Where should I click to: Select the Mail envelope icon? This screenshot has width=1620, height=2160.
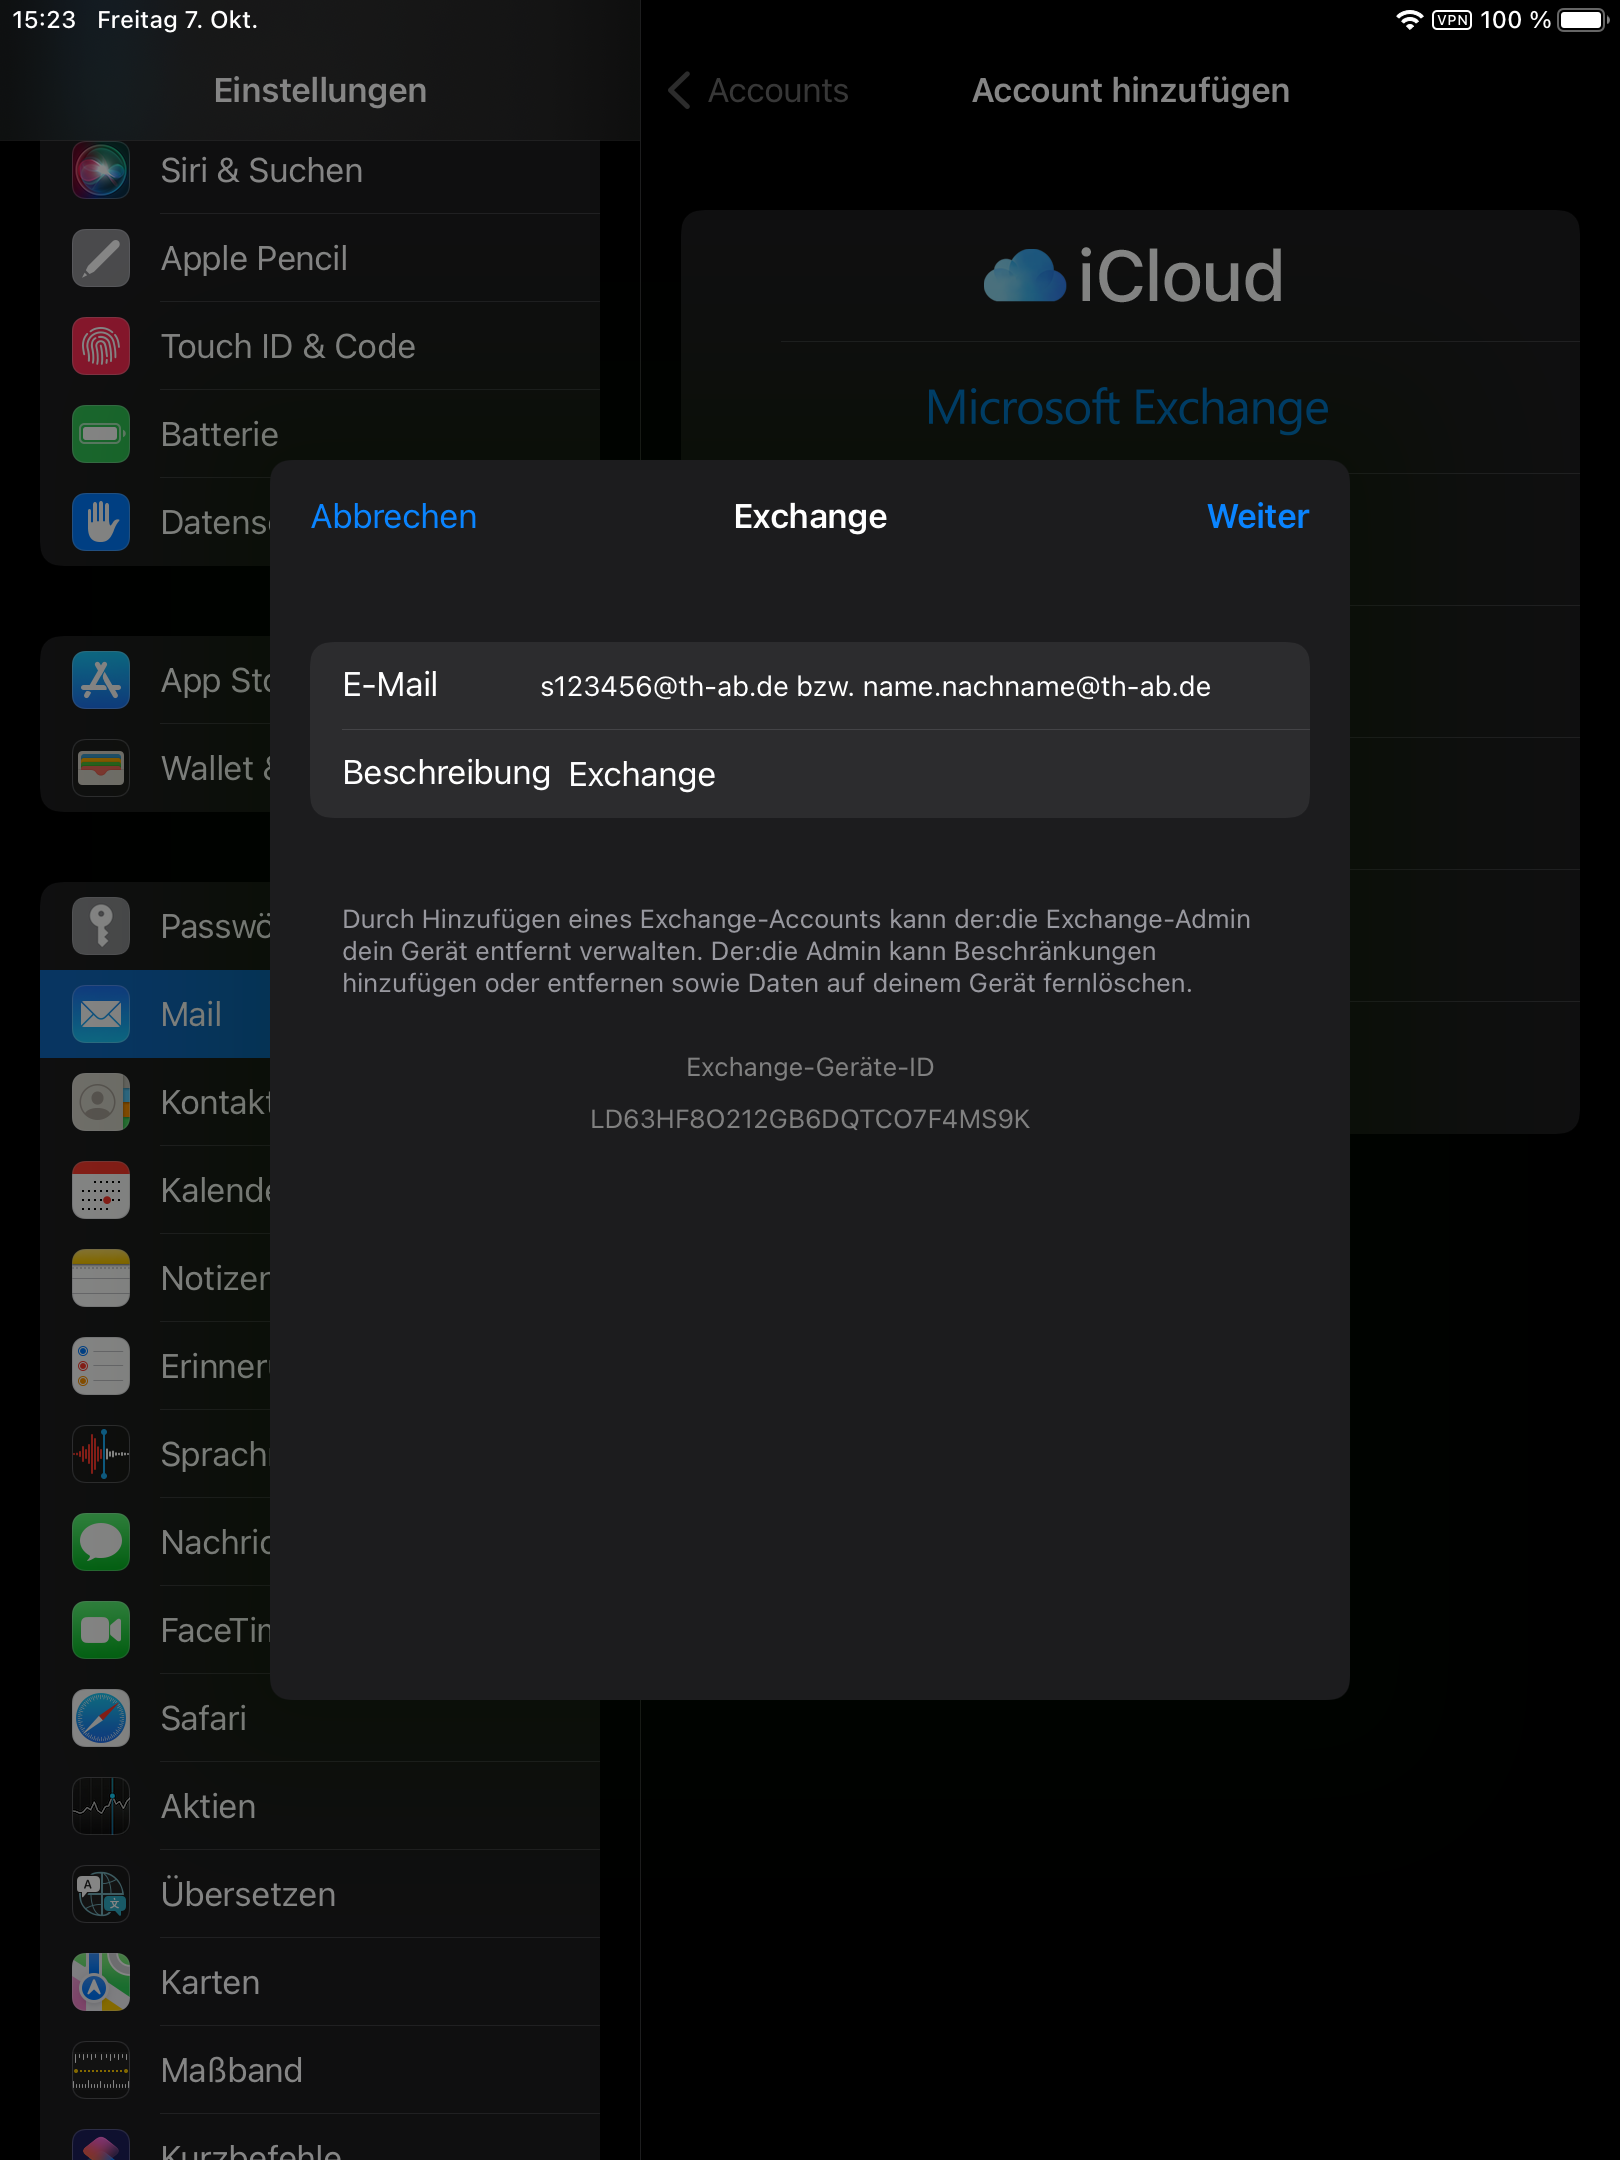(x=101, y=1014)
